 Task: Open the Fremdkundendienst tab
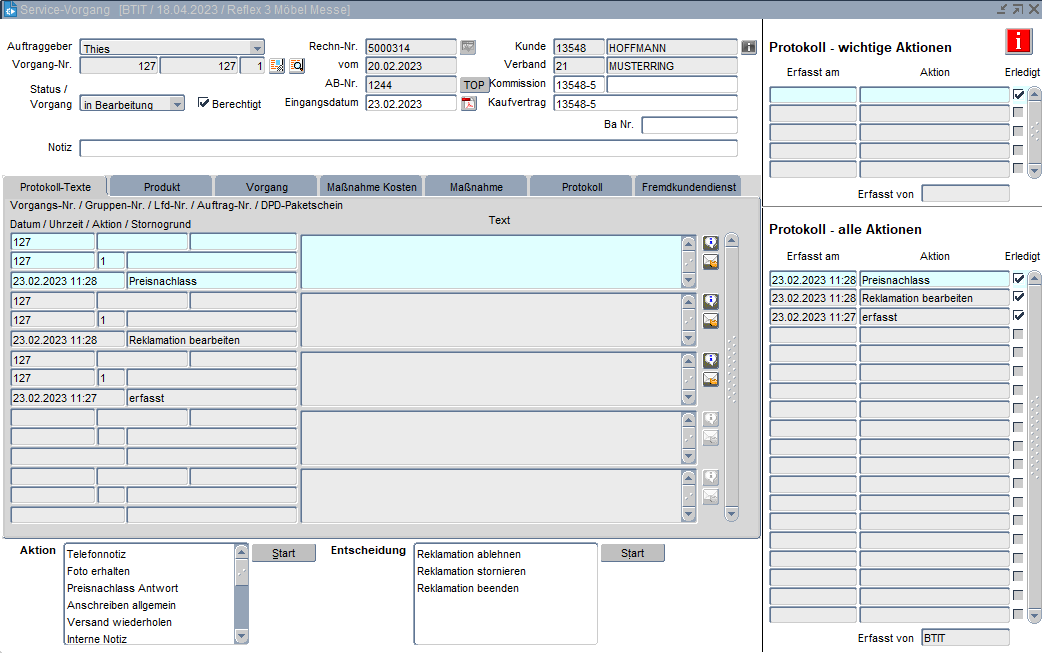coord(688,187)
